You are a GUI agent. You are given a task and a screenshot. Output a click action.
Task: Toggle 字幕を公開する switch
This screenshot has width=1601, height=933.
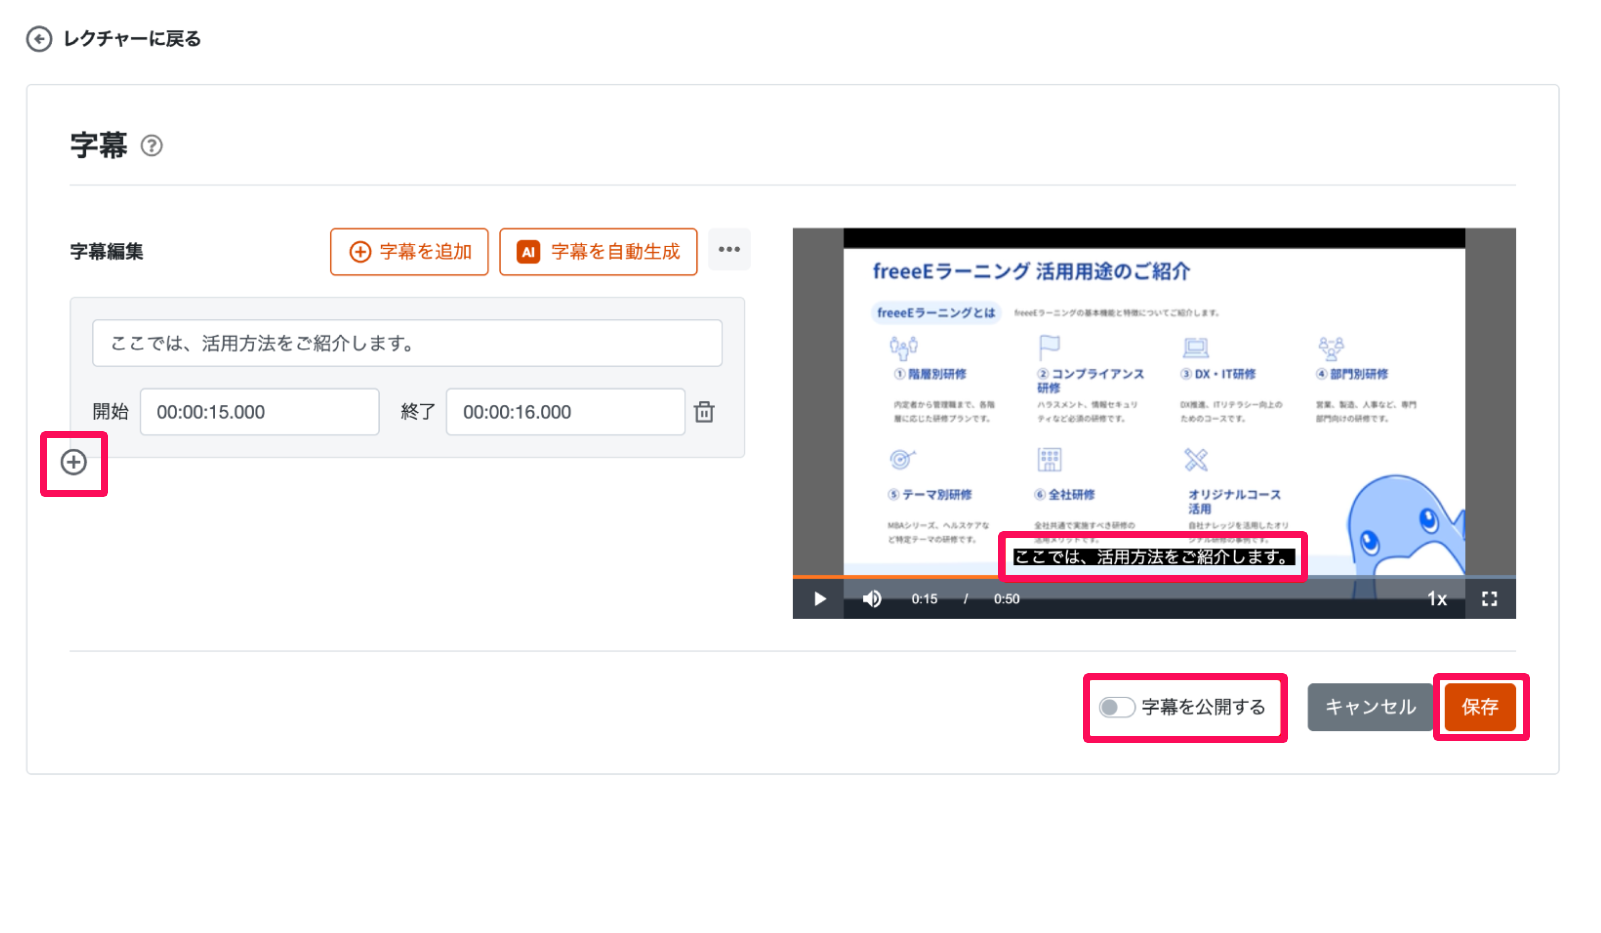1116,707
